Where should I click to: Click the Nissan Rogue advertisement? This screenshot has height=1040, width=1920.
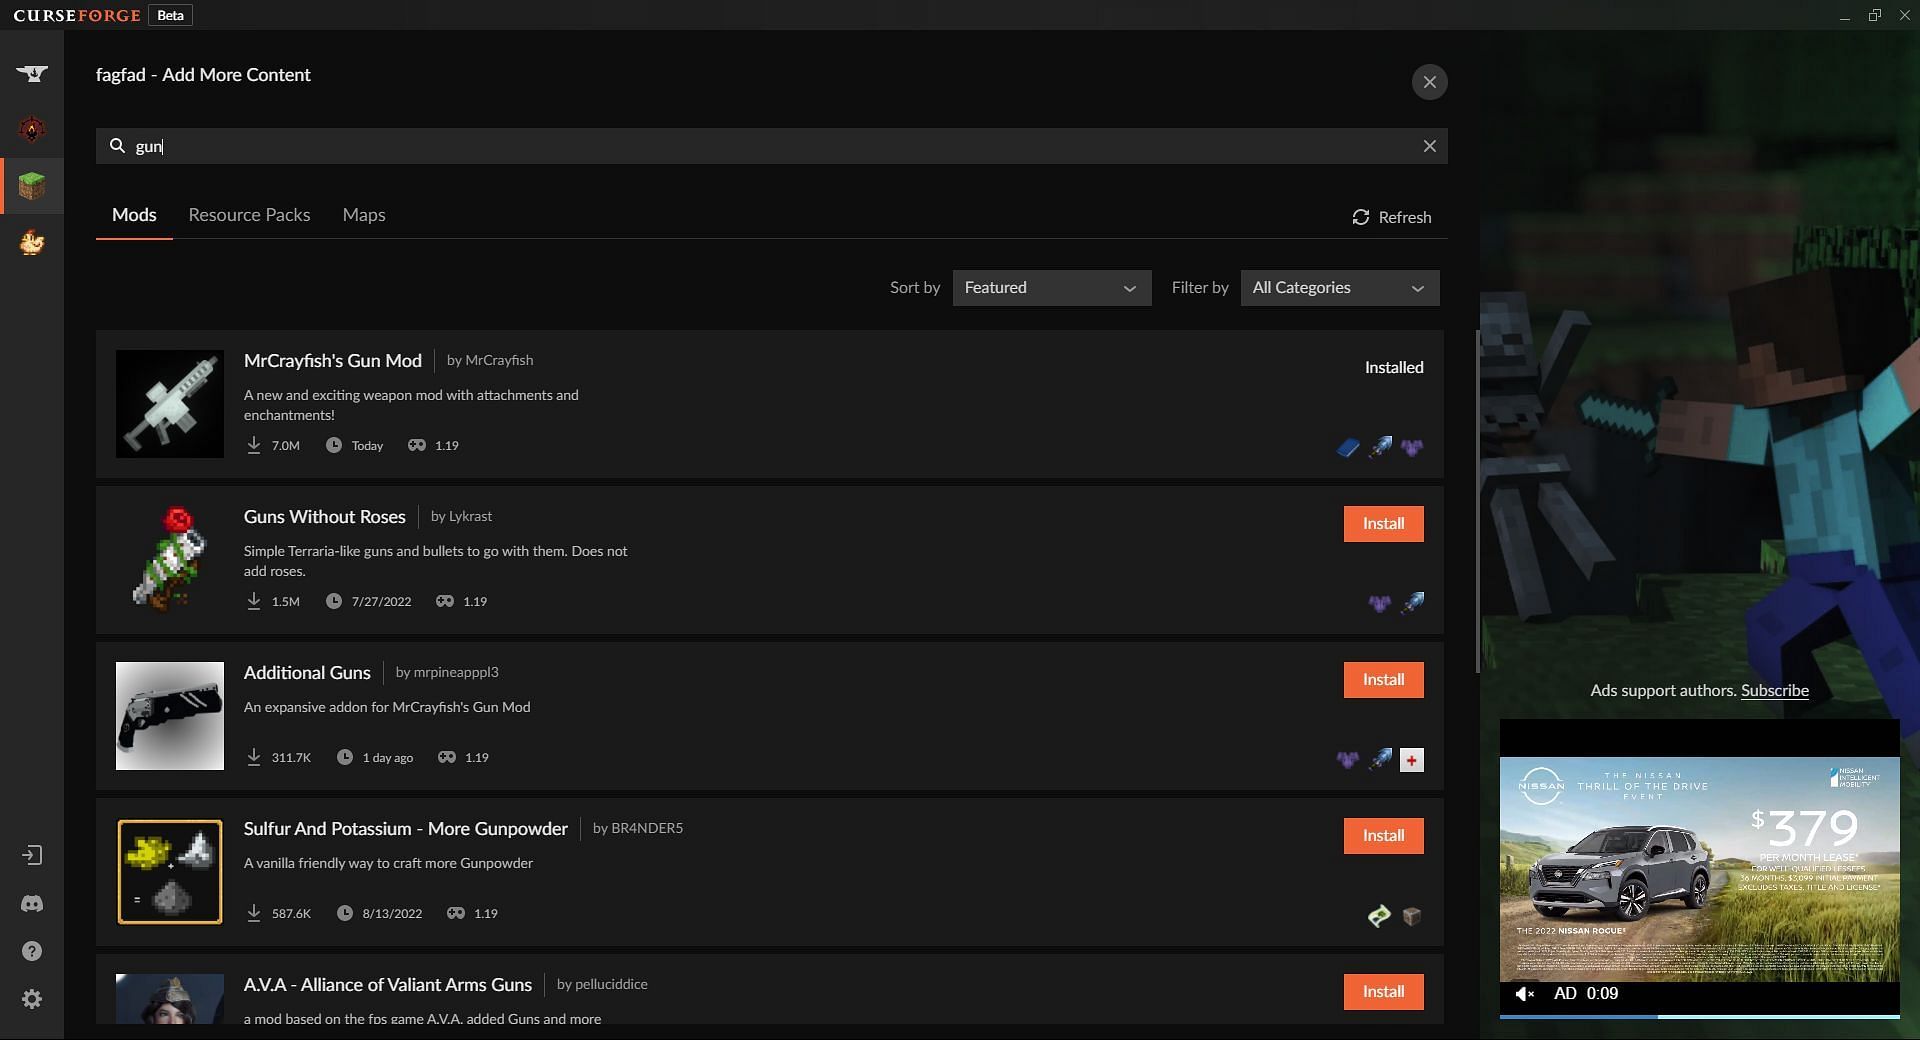click(1699, 868)
